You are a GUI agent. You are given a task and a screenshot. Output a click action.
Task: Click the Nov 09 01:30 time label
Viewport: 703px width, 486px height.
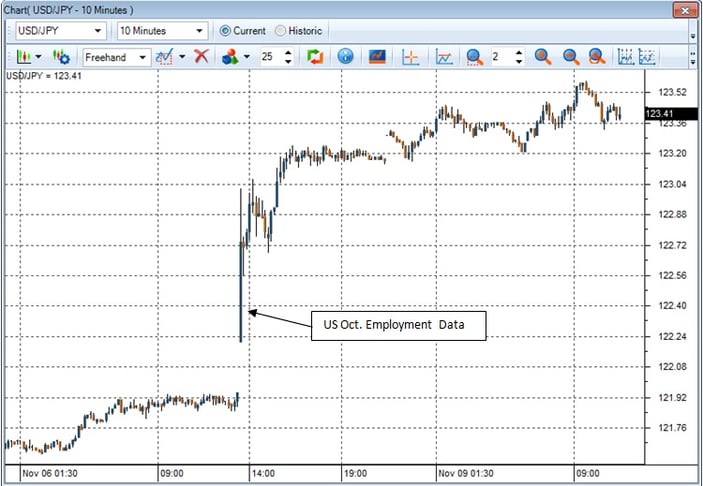coord(466,473)
